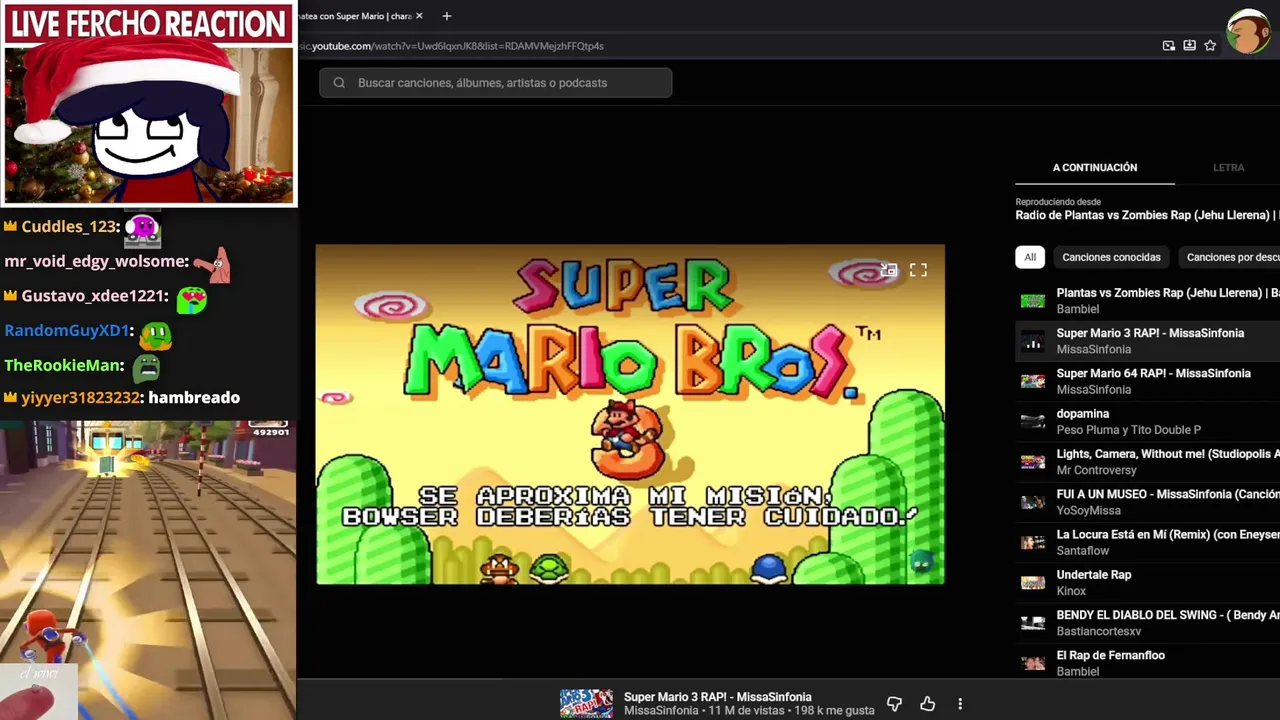Click the Super Mario Bros 3 video player
This screenshot has height=720, width=1280.
(630, 414)
